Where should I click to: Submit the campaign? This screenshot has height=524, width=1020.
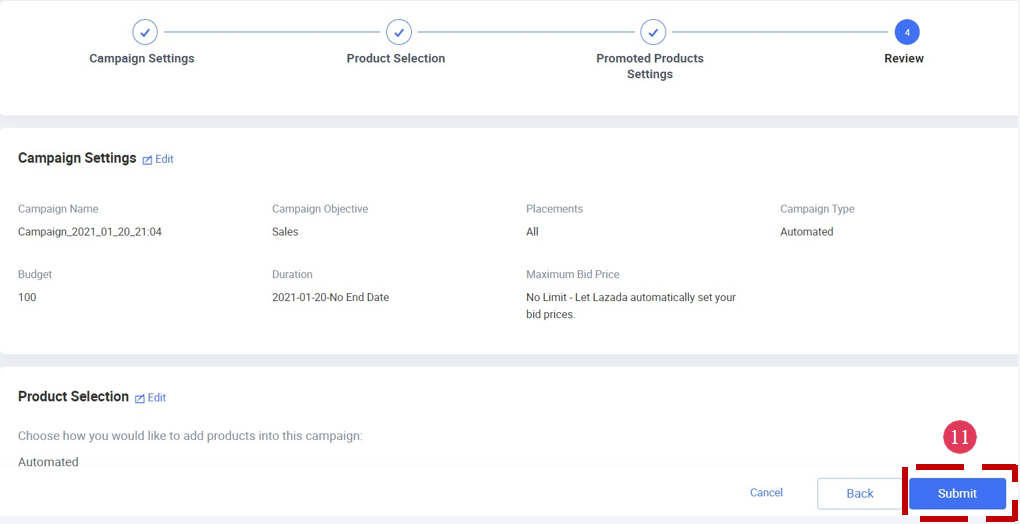957,493
